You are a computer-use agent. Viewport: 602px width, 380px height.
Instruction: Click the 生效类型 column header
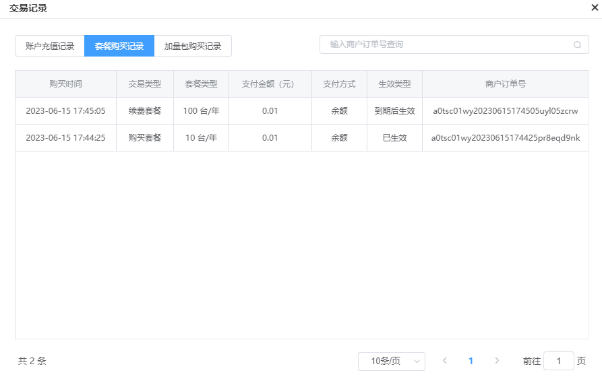pos(395,84)
